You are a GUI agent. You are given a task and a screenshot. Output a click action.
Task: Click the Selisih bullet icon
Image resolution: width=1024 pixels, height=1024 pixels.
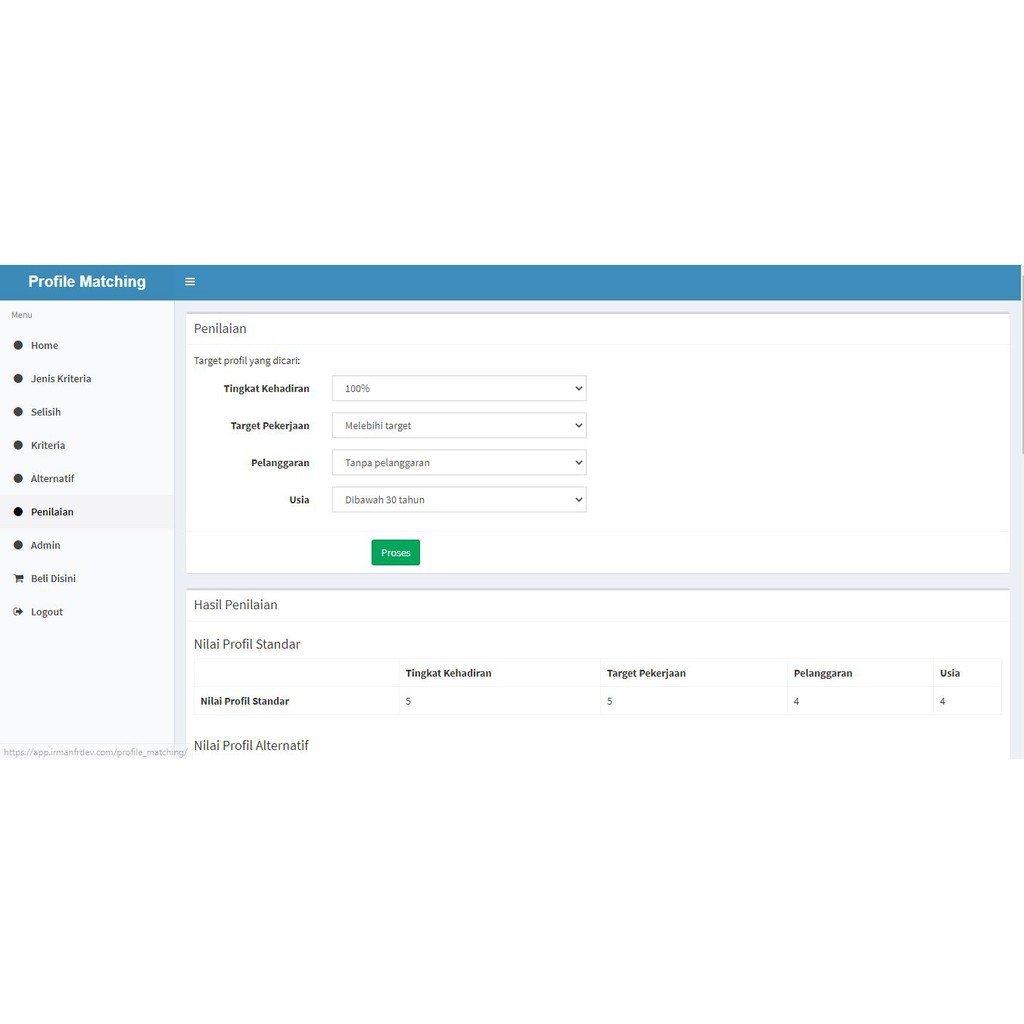tap(18, 412)
